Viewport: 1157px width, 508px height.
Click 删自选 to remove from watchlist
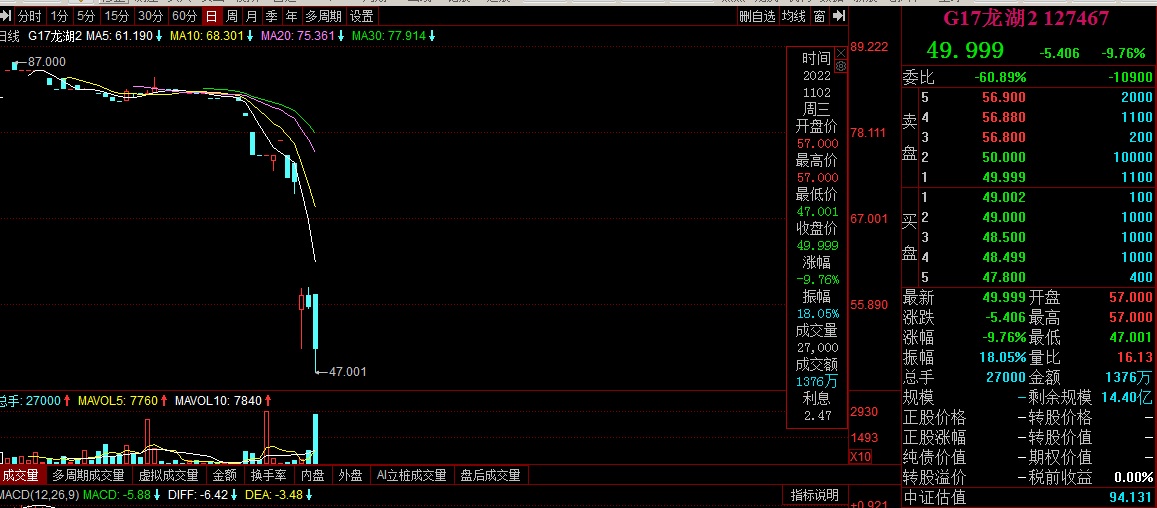tap(758, 16)
